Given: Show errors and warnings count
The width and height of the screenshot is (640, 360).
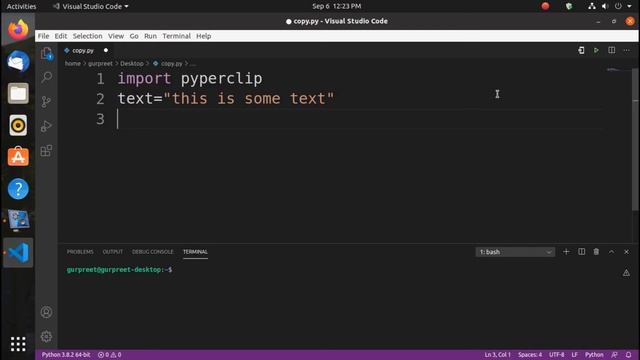Looking at the screenshot, I should pyautogui.click(x=109, y=355).
